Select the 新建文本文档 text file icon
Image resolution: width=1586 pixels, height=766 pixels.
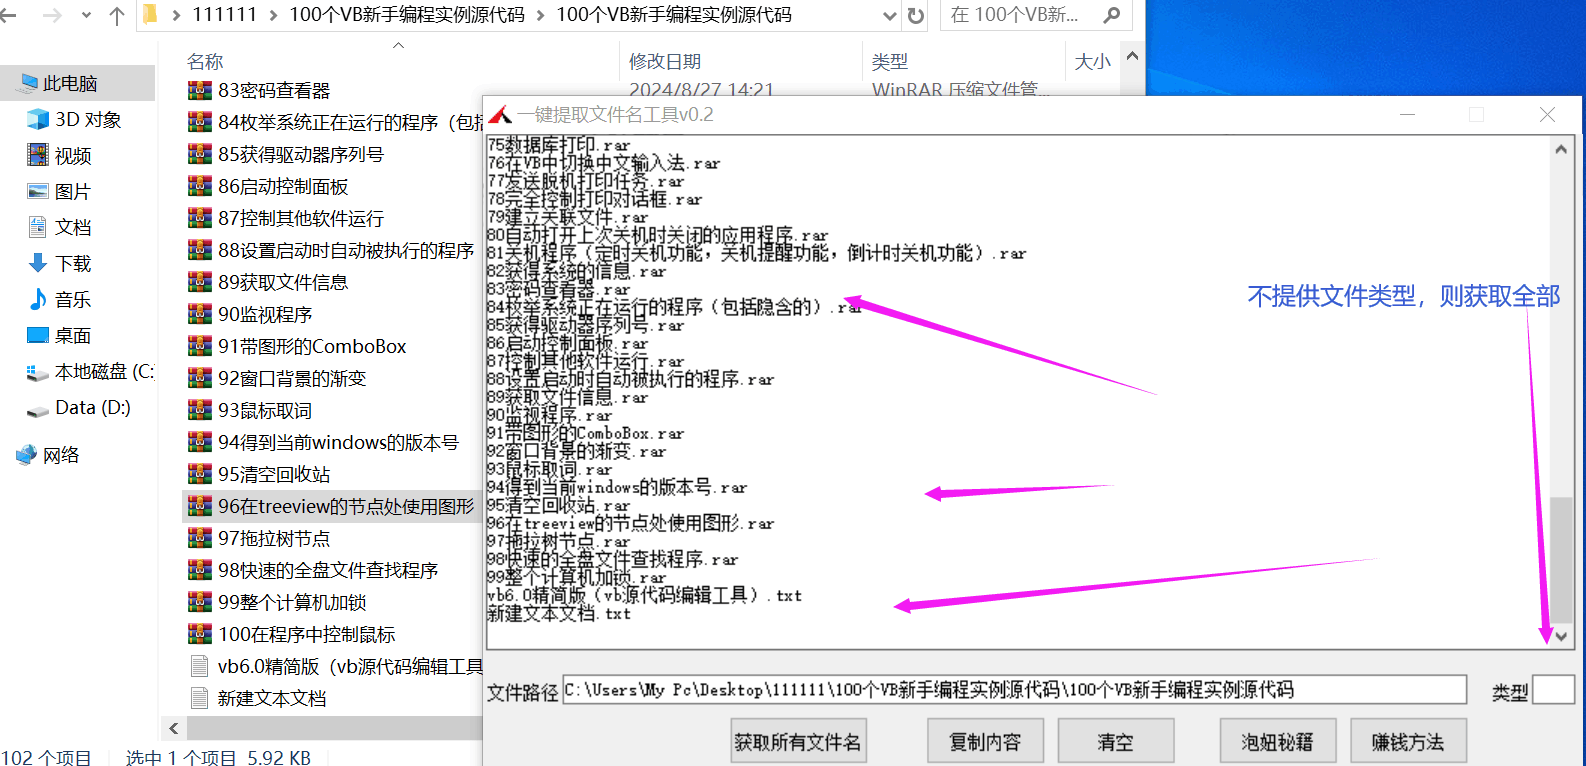point(199,698)
